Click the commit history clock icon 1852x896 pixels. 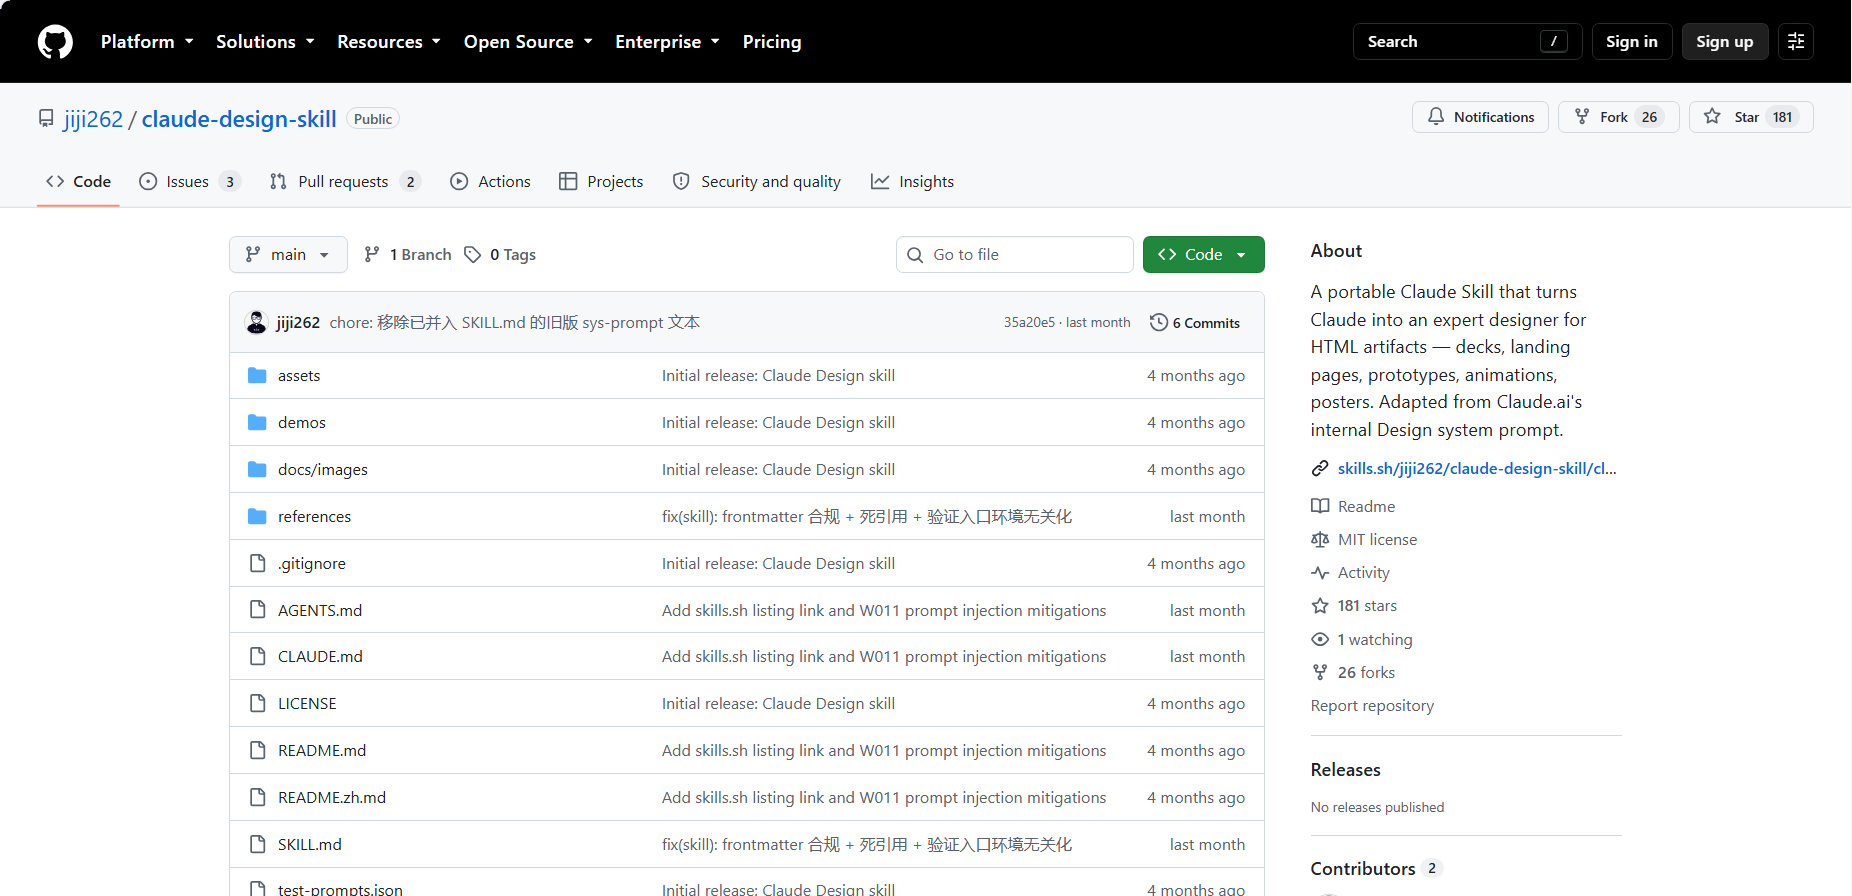click(1158, 322)
